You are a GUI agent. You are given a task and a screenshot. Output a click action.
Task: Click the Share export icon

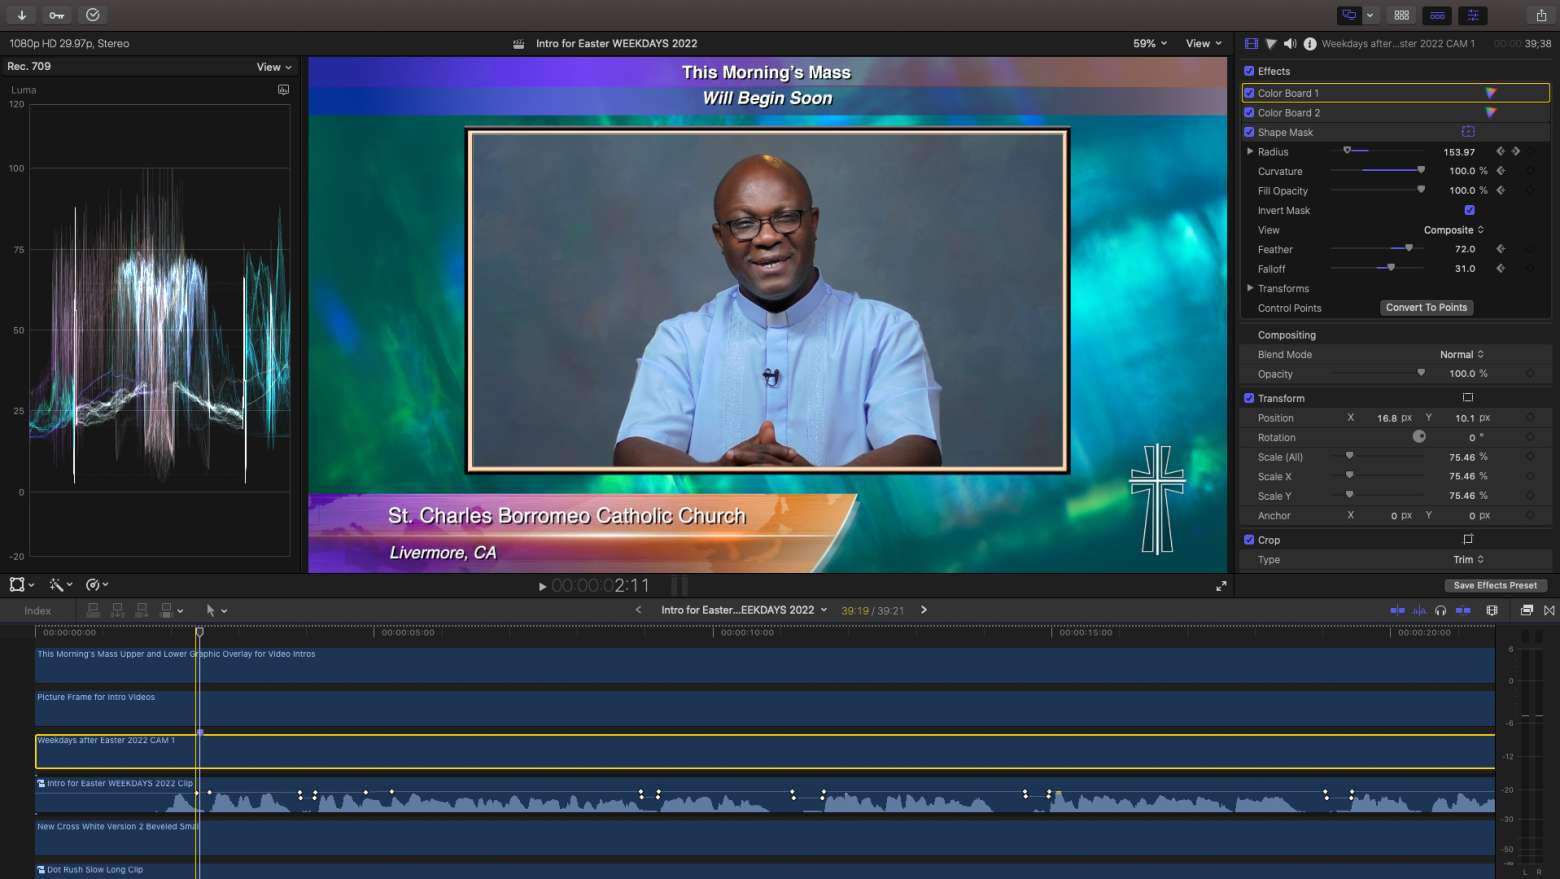pos(1541,15)
